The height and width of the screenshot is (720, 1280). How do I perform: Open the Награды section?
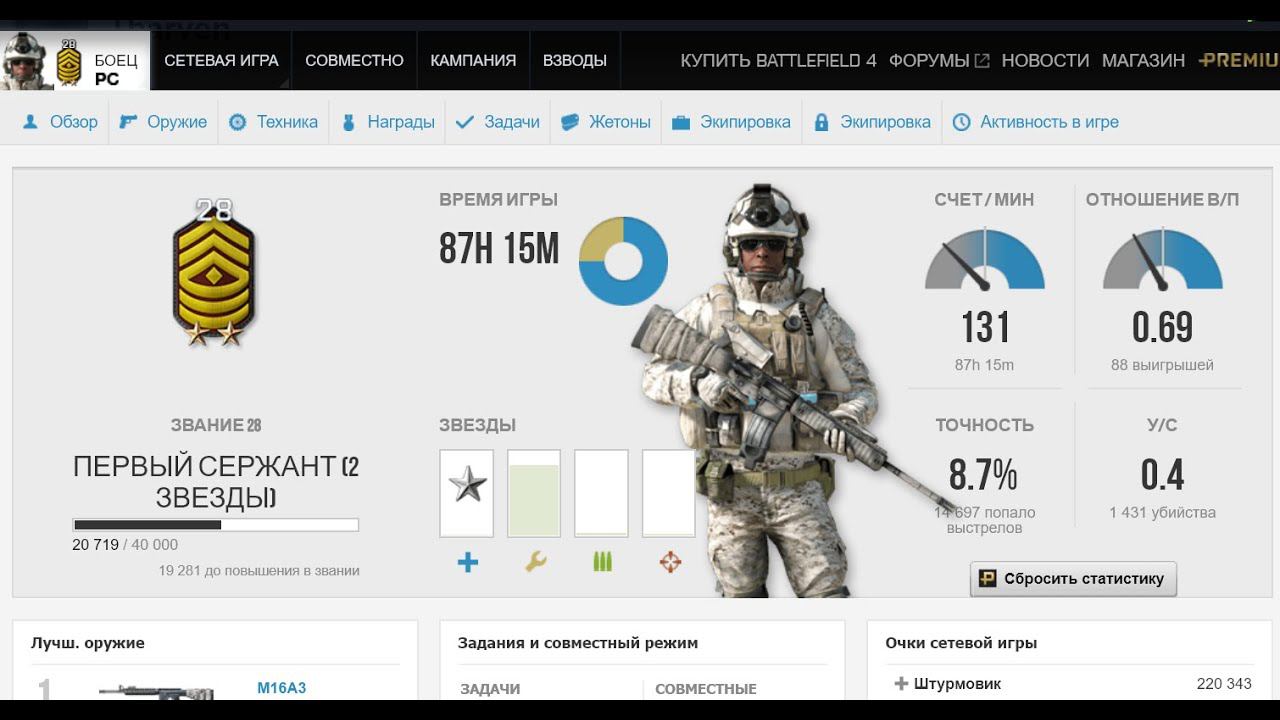(x=401, y=122)
